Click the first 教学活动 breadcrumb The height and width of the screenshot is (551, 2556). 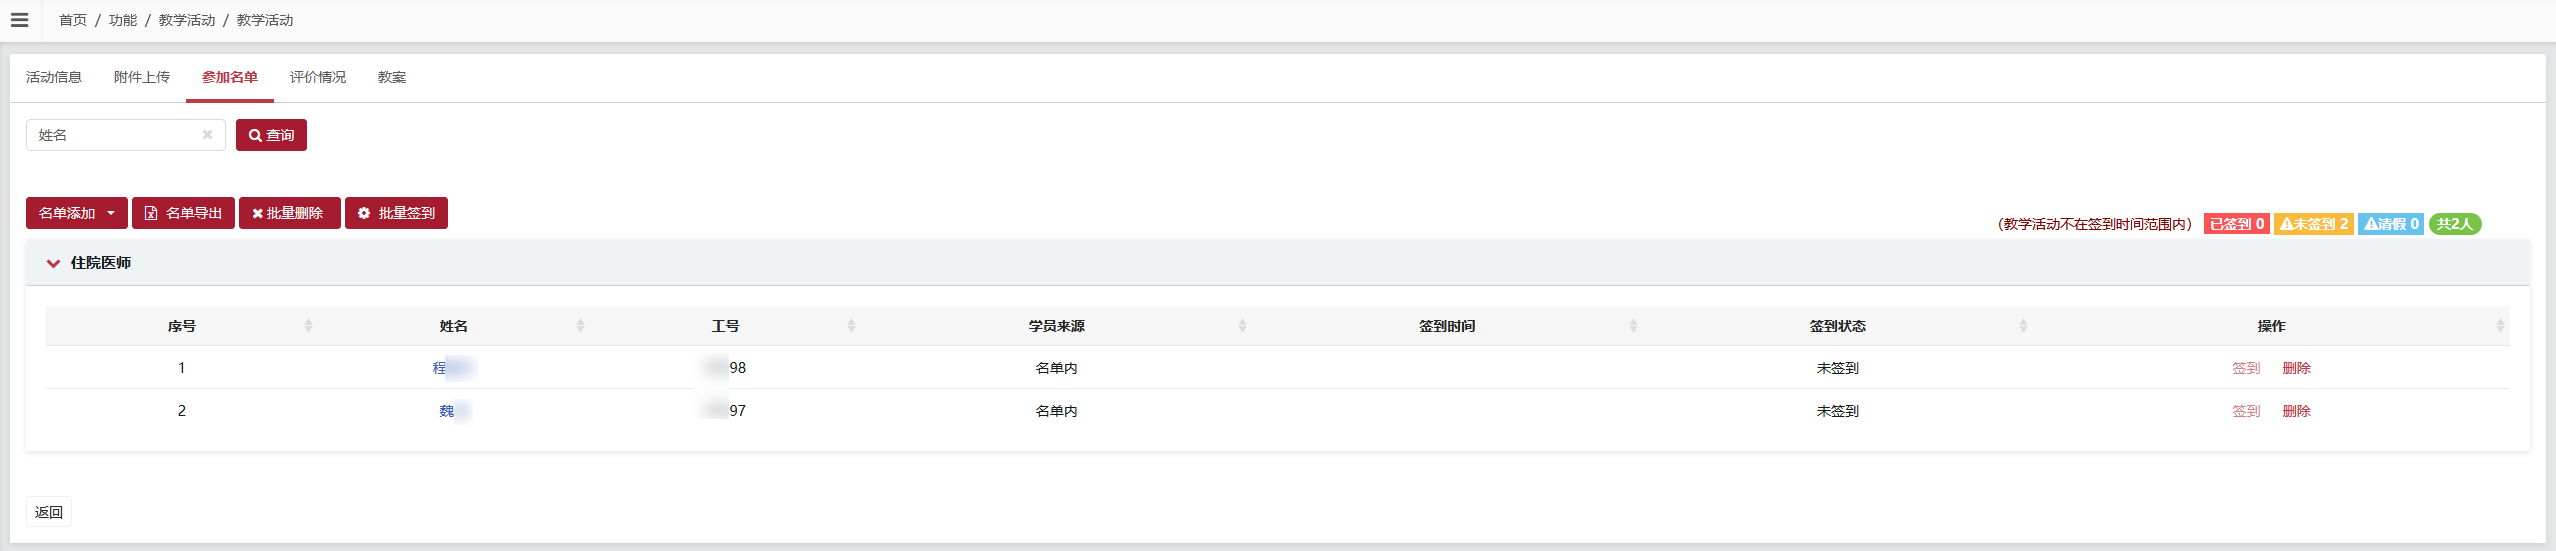(187, 20)
